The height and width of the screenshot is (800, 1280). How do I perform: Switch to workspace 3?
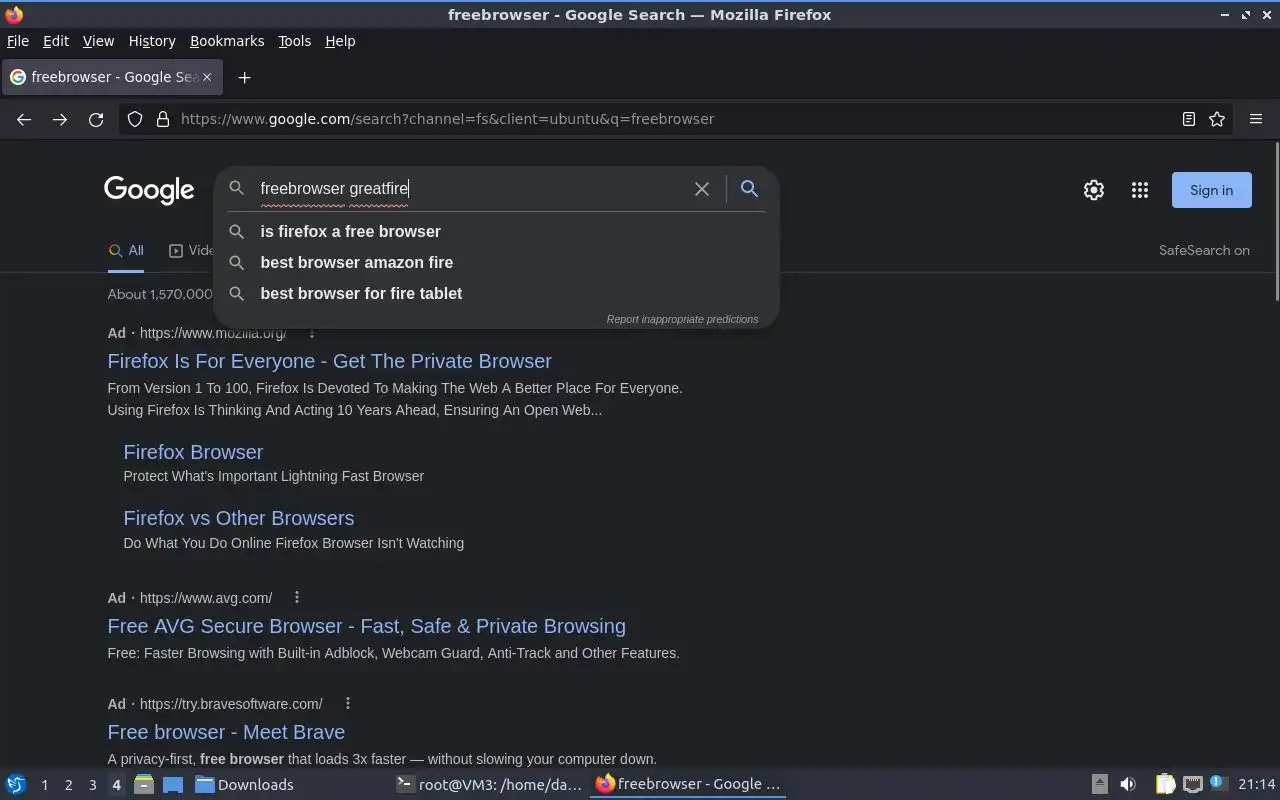click(x=92, y=785)
